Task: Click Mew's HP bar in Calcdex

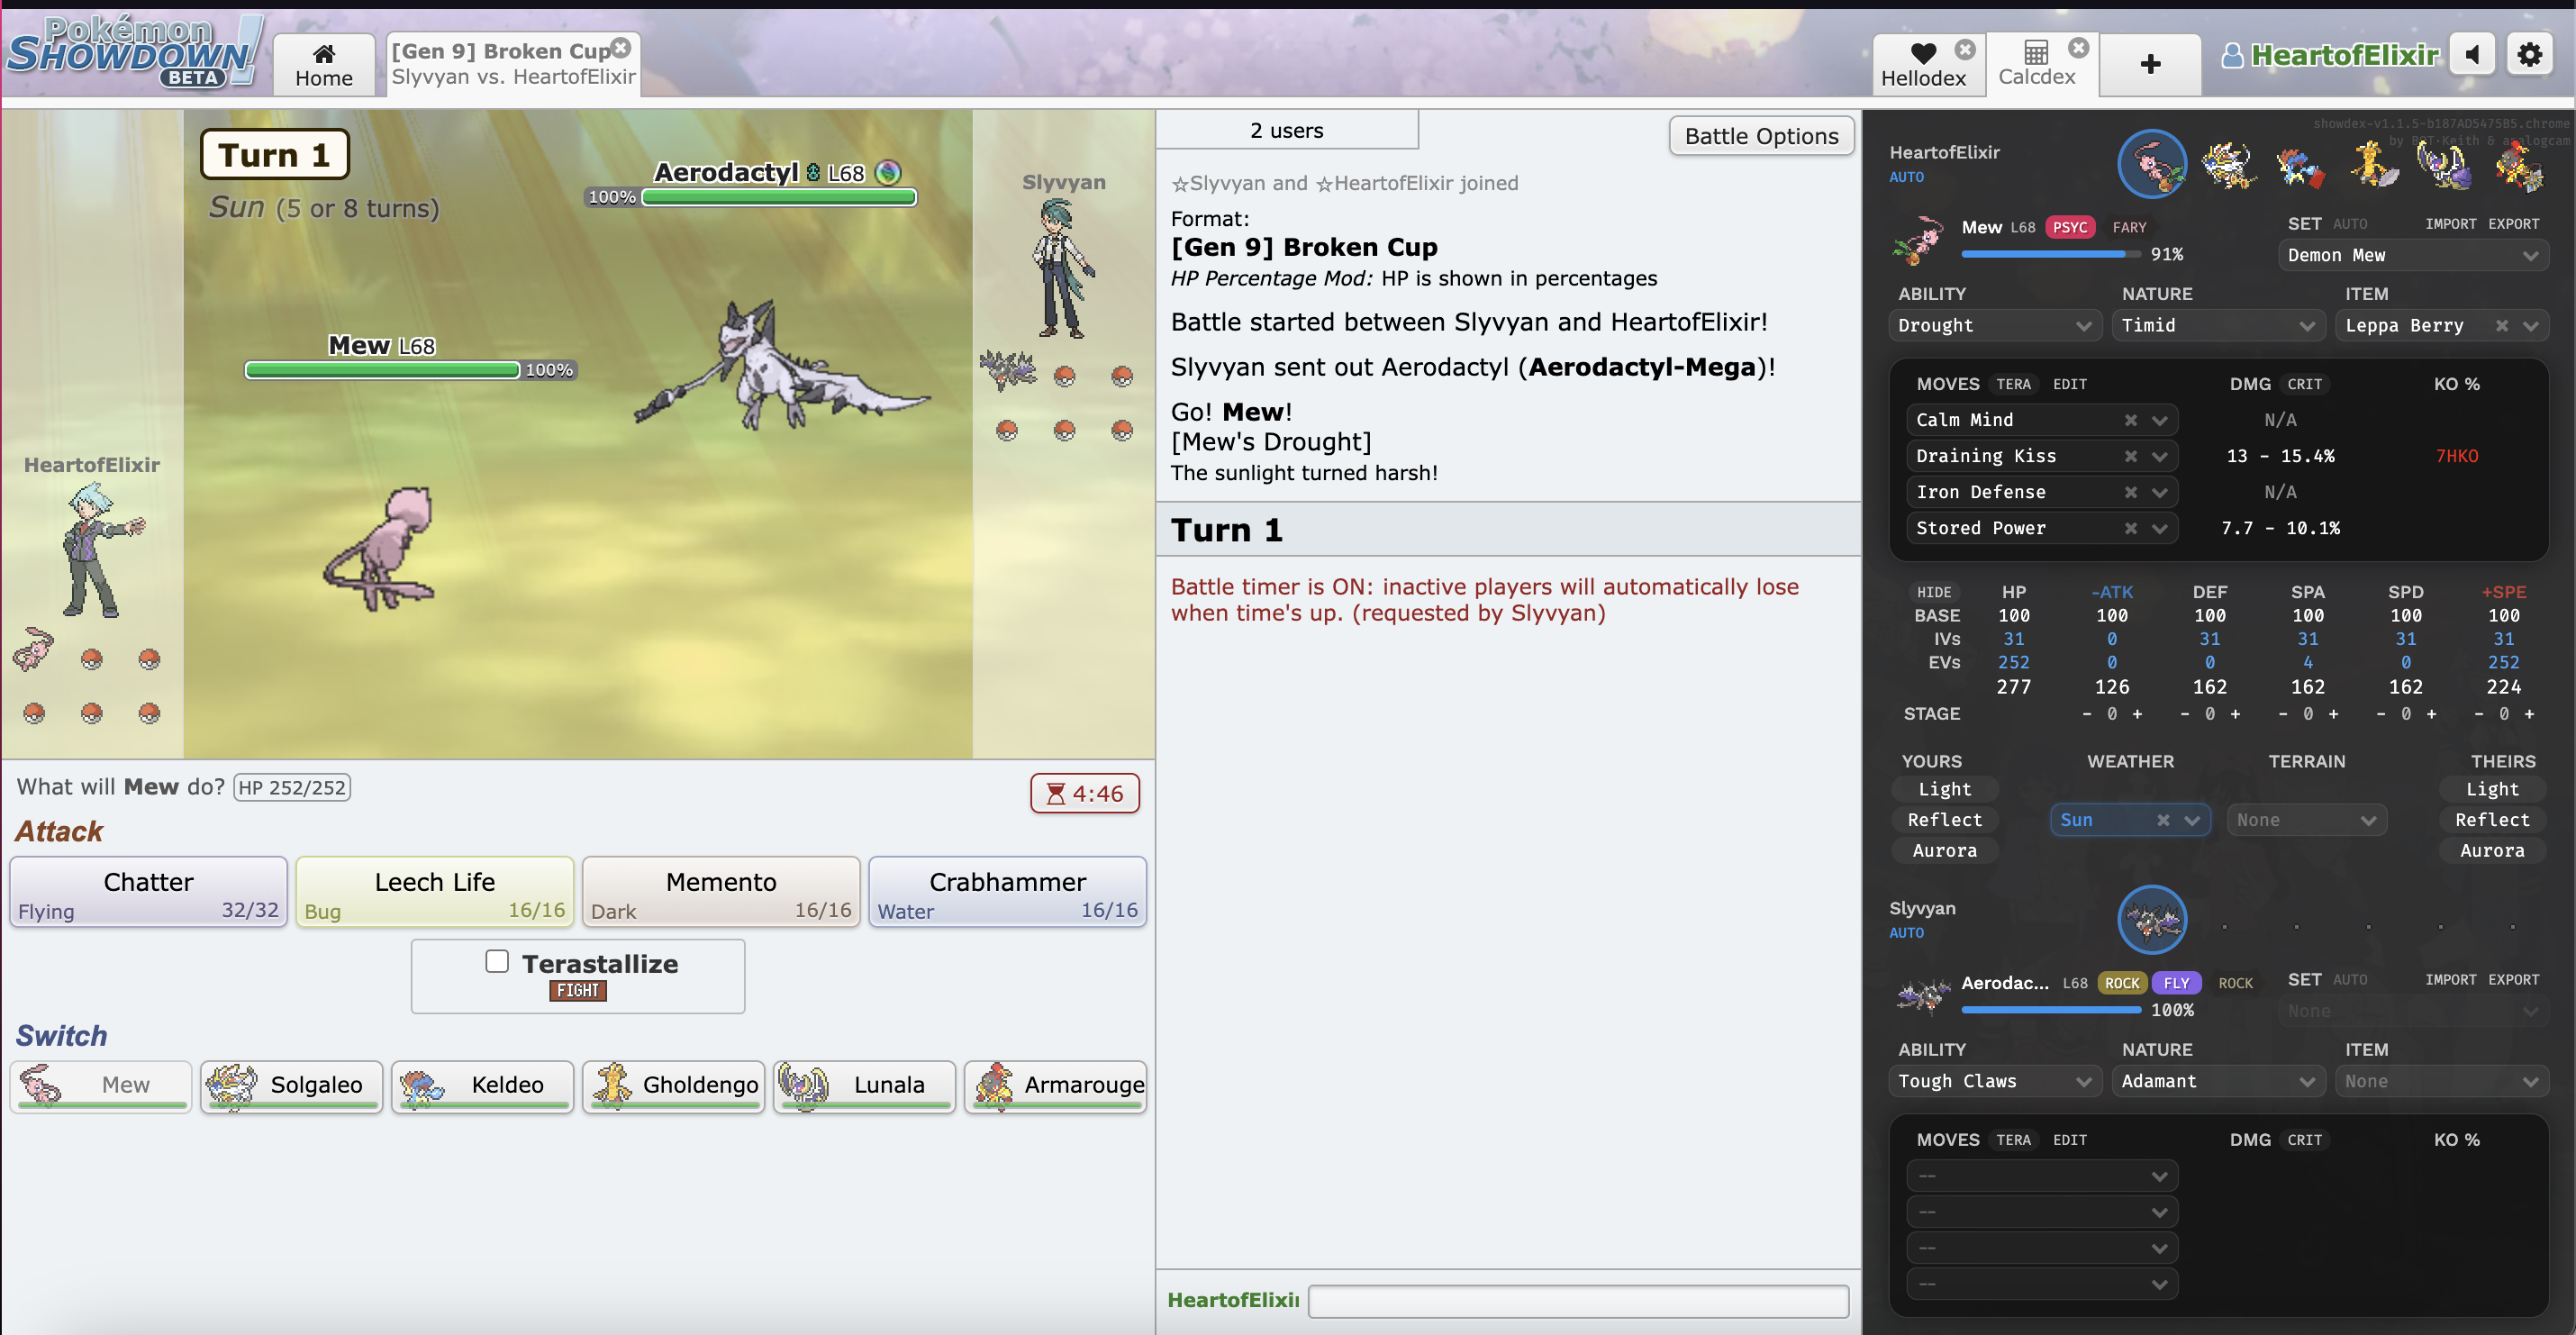Action: (2050, 254)
